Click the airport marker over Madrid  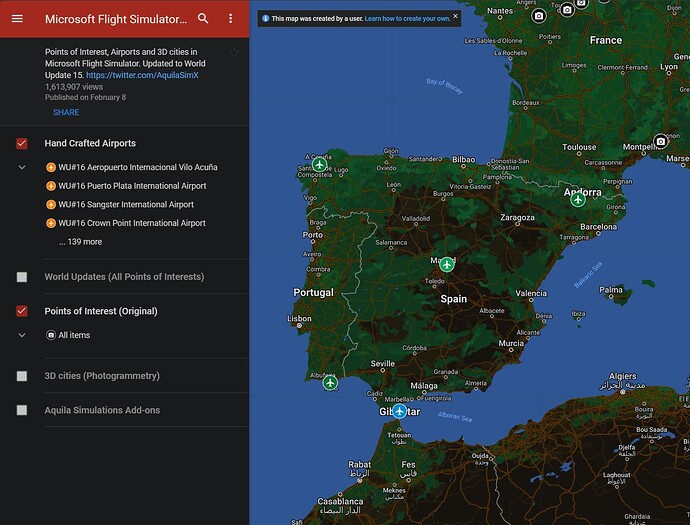pos(447,264)
